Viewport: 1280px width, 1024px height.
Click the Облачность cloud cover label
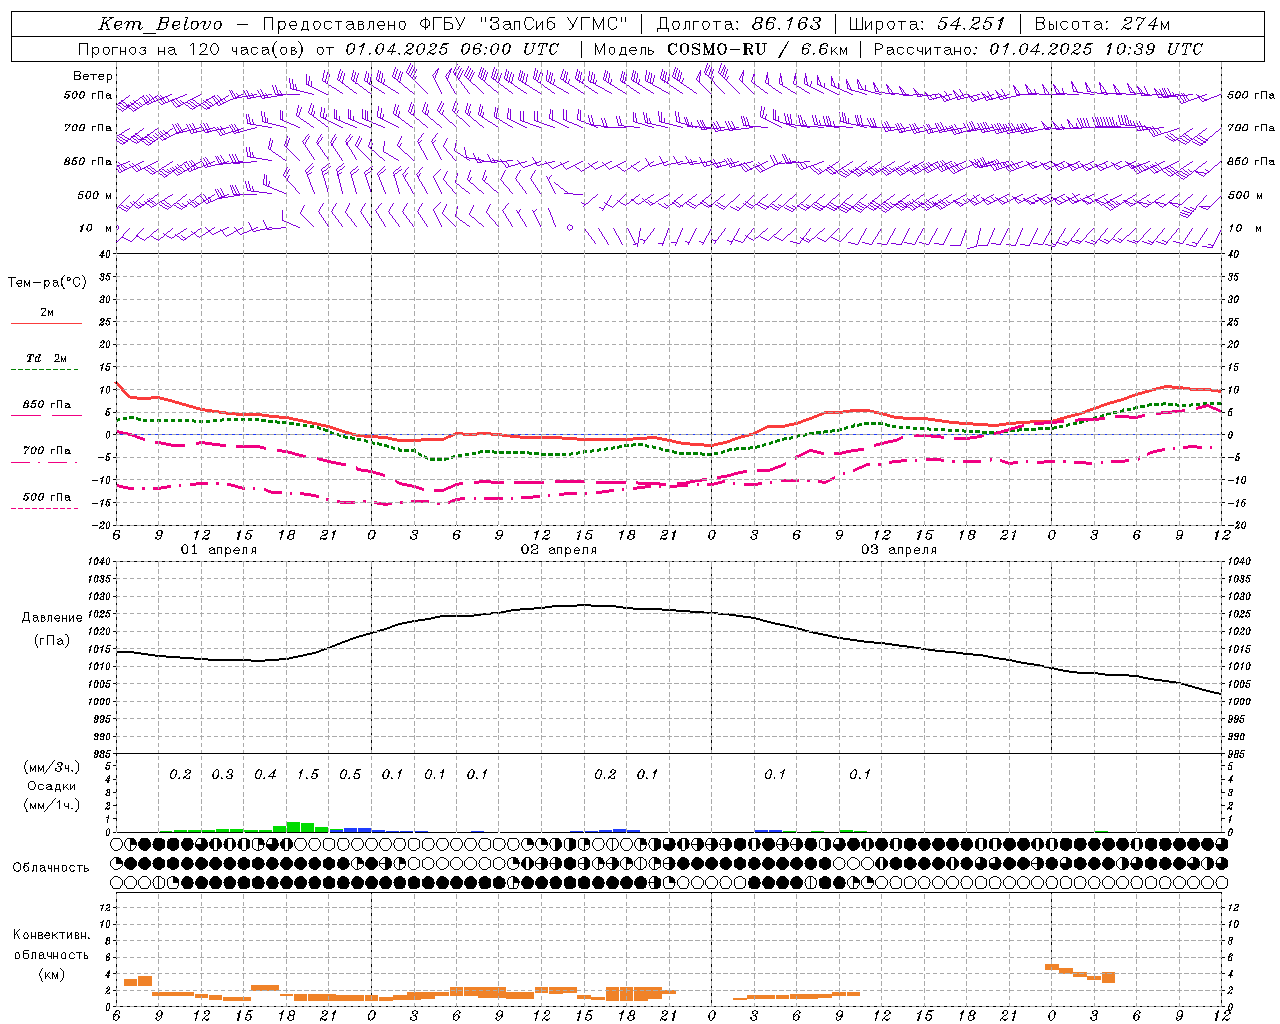[x=51, y=867]
